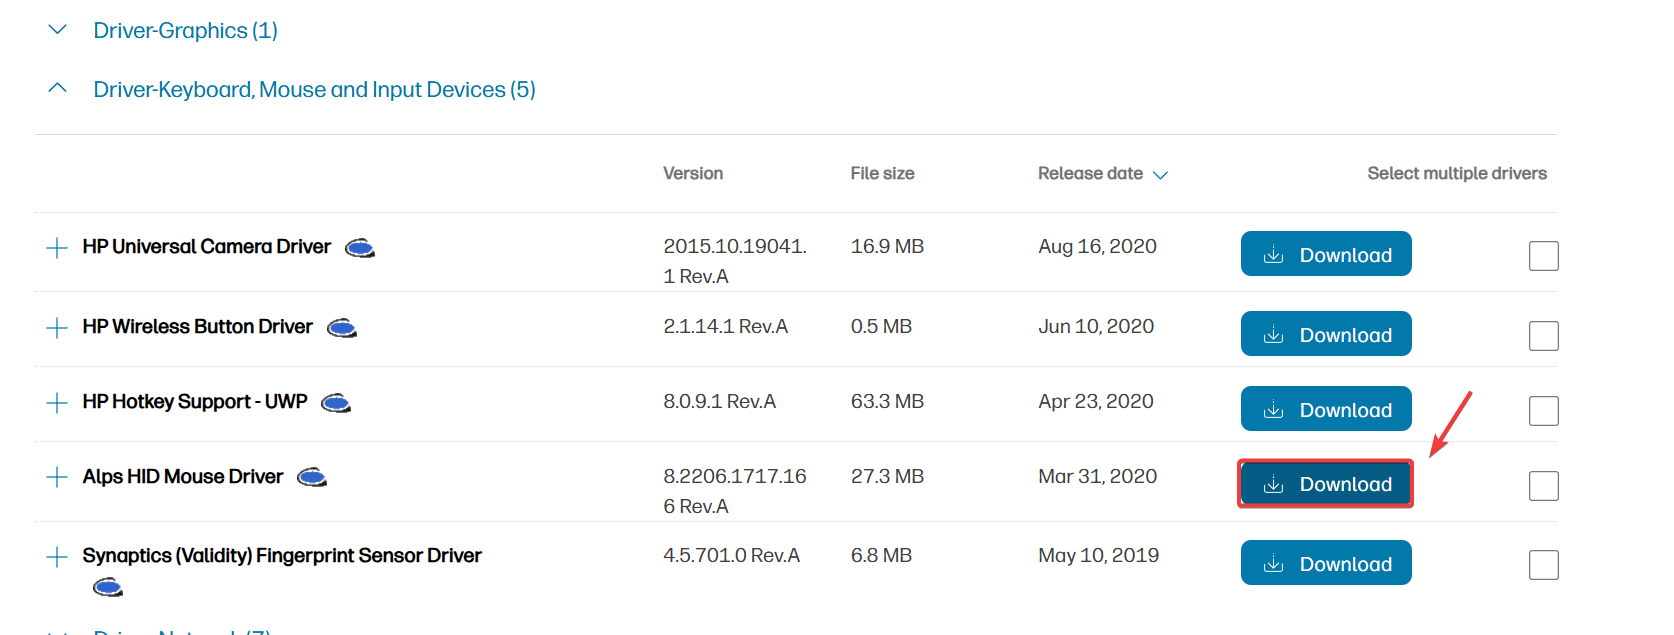Download the Synaptics Fingerprint Sensor Driver

tap(1325, 563)
